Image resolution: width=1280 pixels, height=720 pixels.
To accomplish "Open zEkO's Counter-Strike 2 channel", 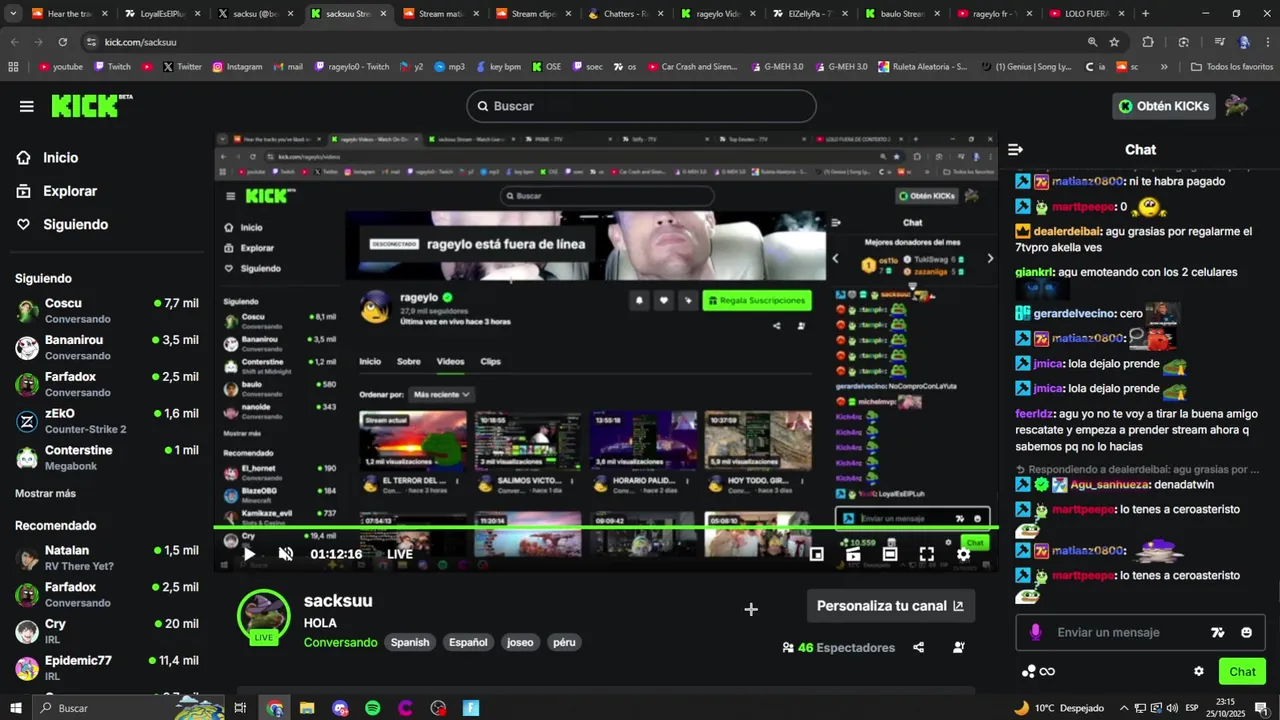I will 107,420.
